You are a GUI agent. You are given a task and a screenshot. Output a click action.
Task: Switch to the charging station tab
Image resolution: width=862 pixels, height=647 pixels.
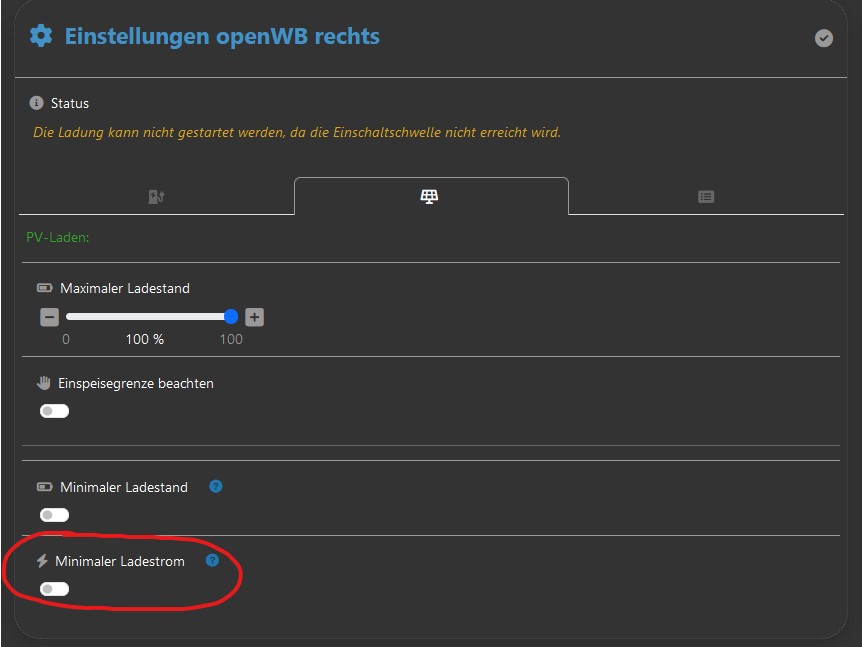click(x=156, y=196)
